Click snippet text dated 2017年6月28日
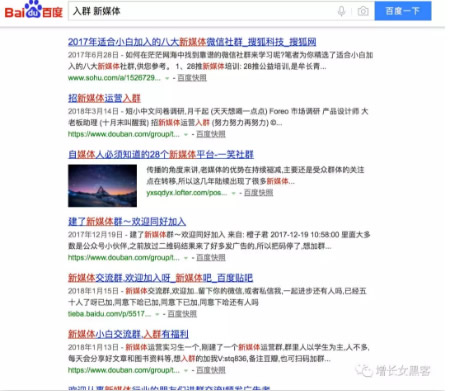The height and width of the screenshot is (391, 453). point(220,61)
